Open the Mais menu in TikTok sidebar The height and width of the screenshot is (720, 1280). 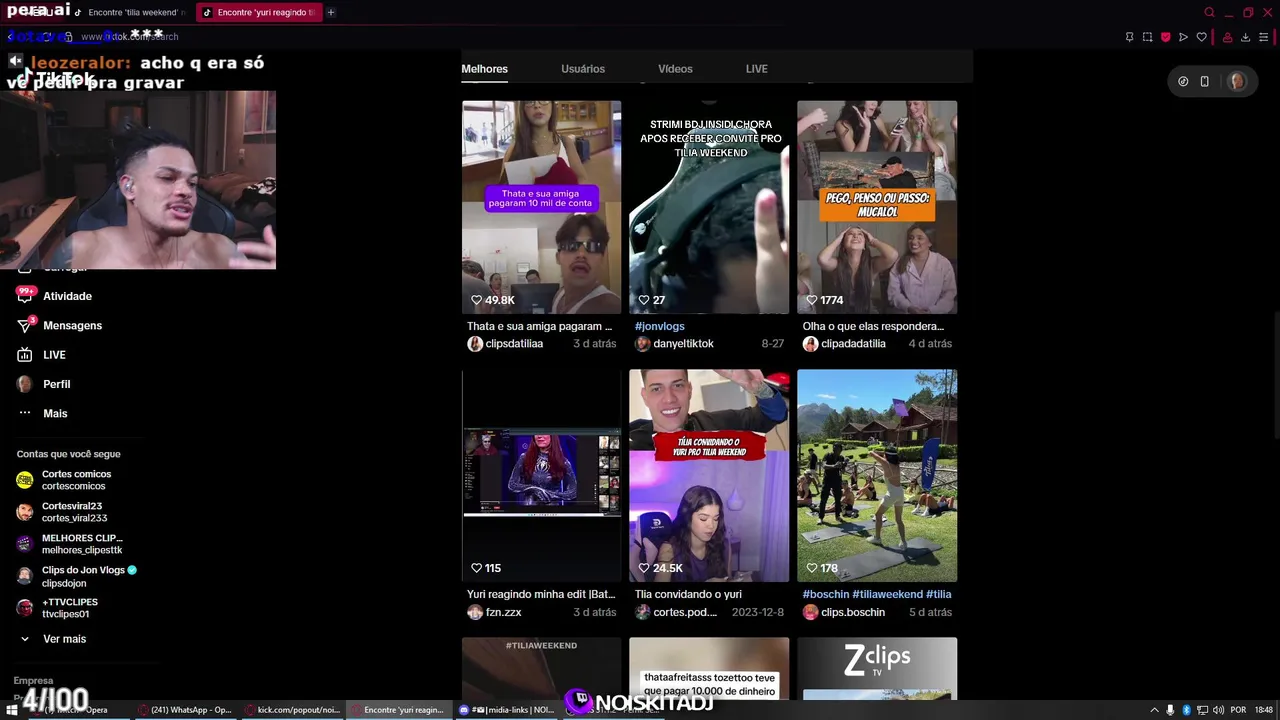click(55, 413)
